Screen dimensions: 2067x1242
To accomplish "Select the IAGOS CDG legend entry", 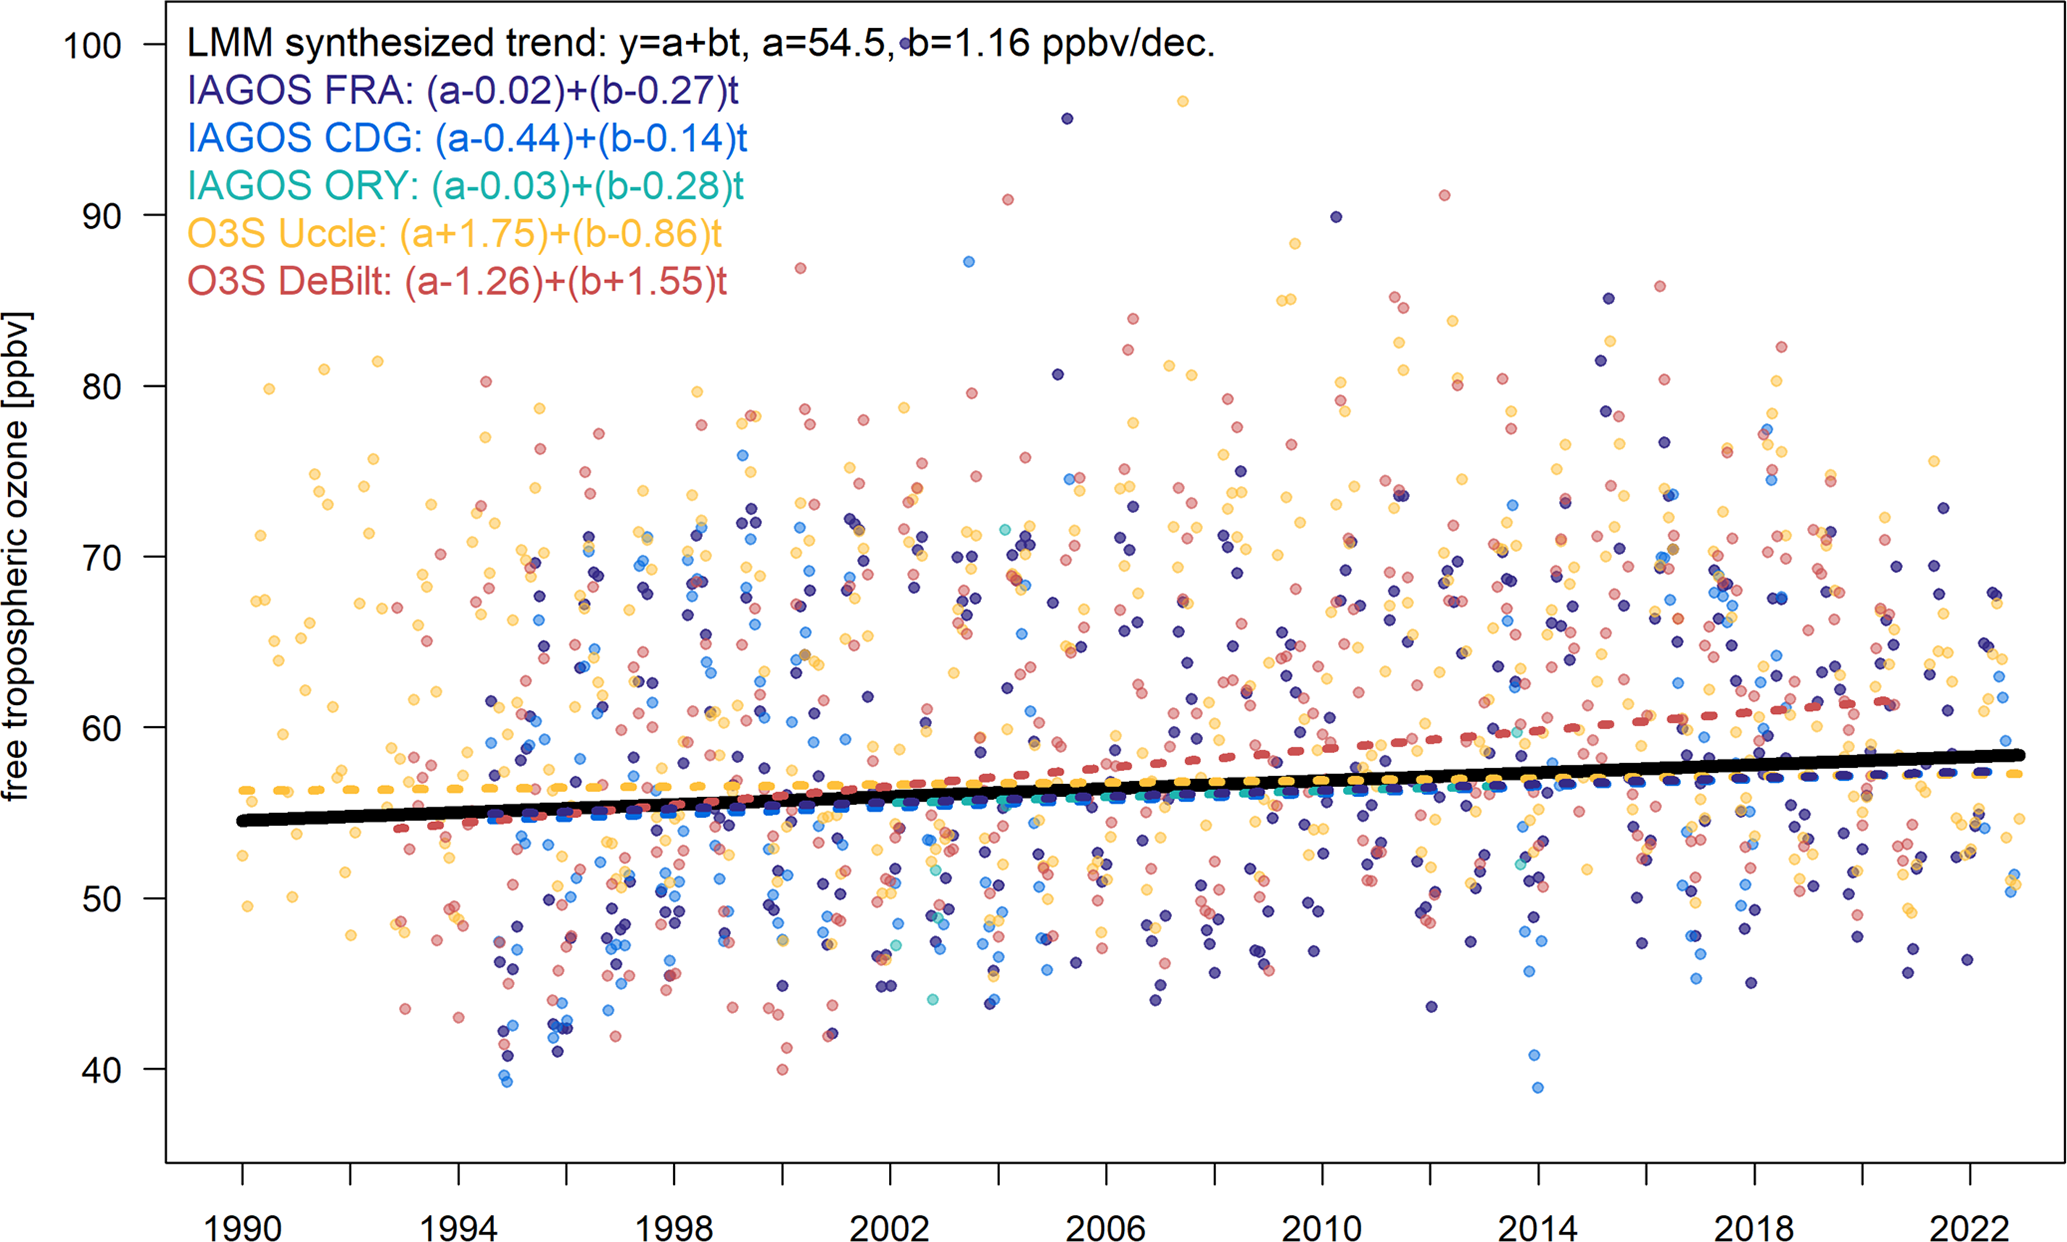I will (x=467, y=138).
